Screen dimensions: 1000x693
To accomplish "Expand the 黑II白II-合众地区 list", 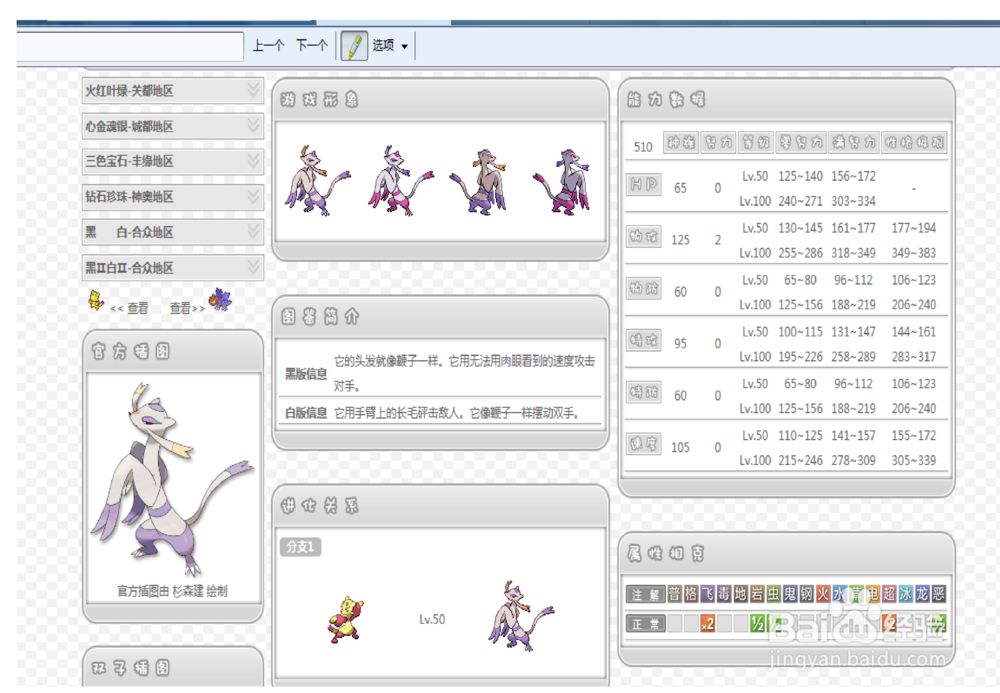I will 172,268.
